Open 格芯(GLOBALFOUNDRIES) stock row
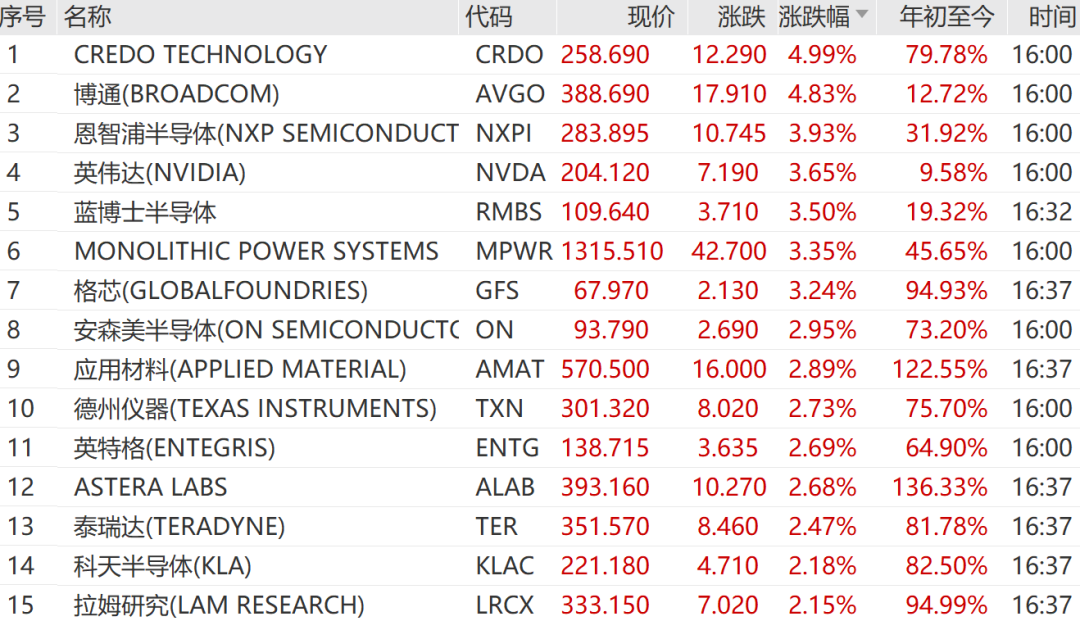 (540, 290)
